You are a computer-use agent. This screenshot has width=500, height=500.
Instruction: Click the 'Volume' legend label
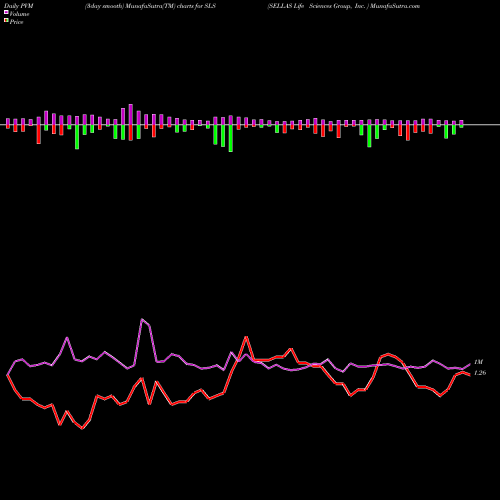click(x=19, y=14)
